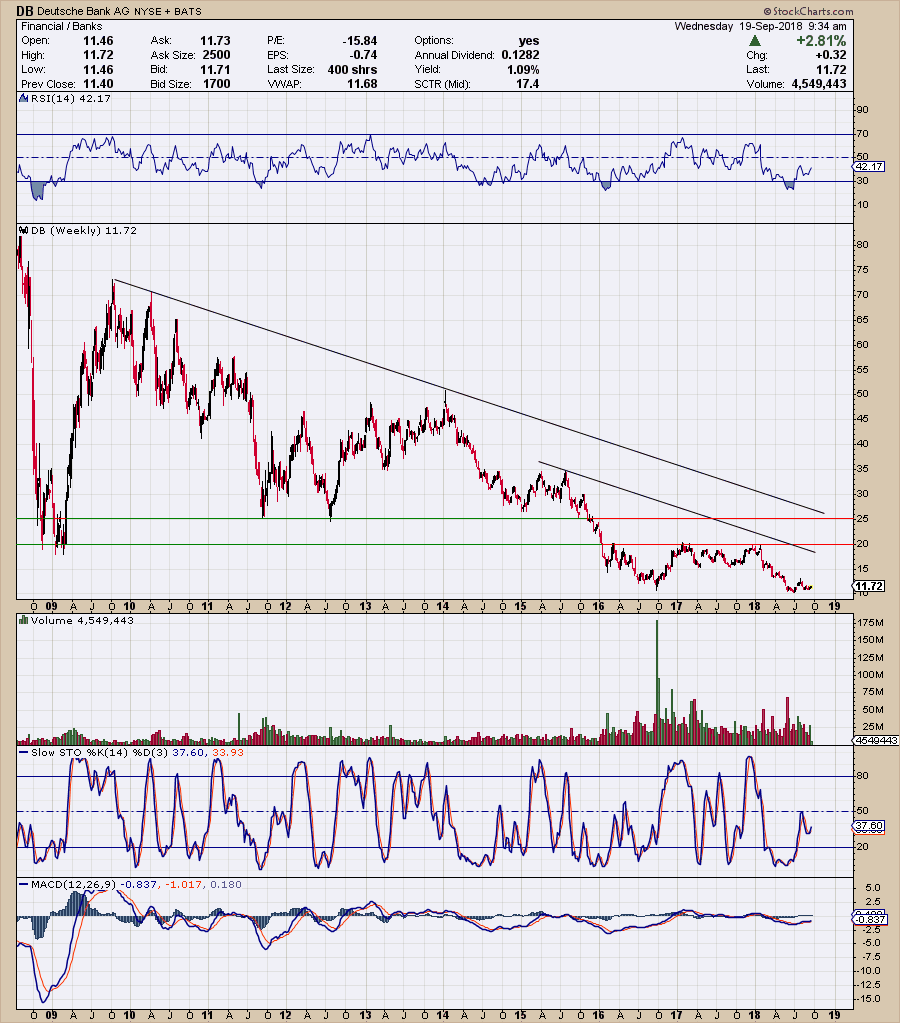This screenshot has width=900, height=1023.
Task: Click the NYSE + BATS exchange label
Action: (x=168, y=12)
